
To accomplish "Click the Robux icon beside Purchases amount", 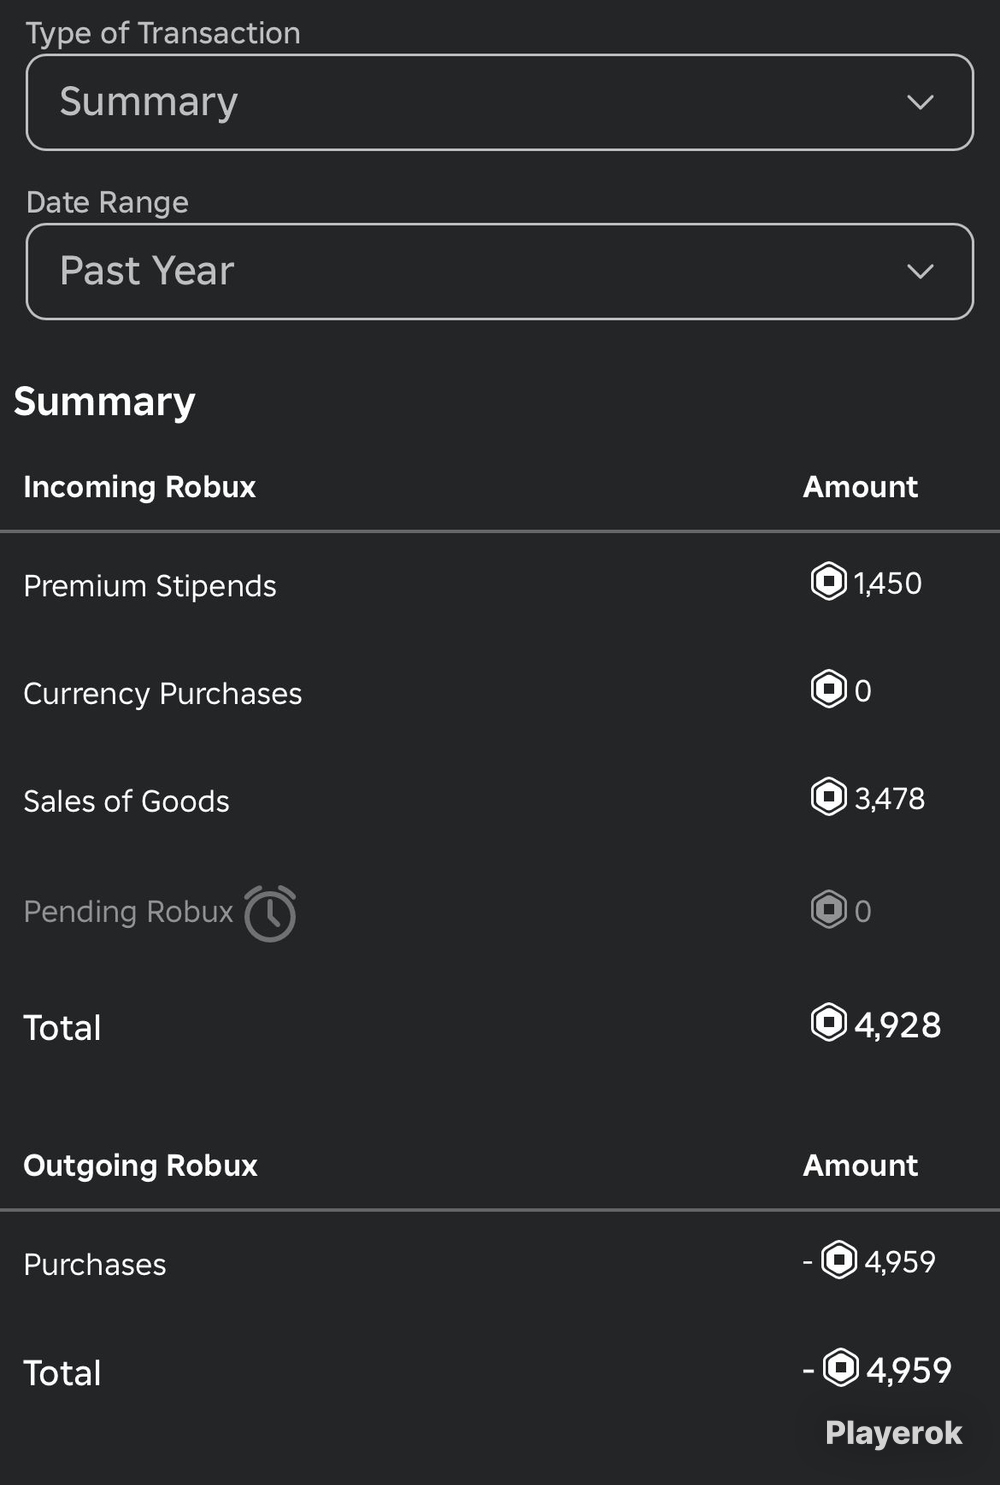I will [839, 1260].
